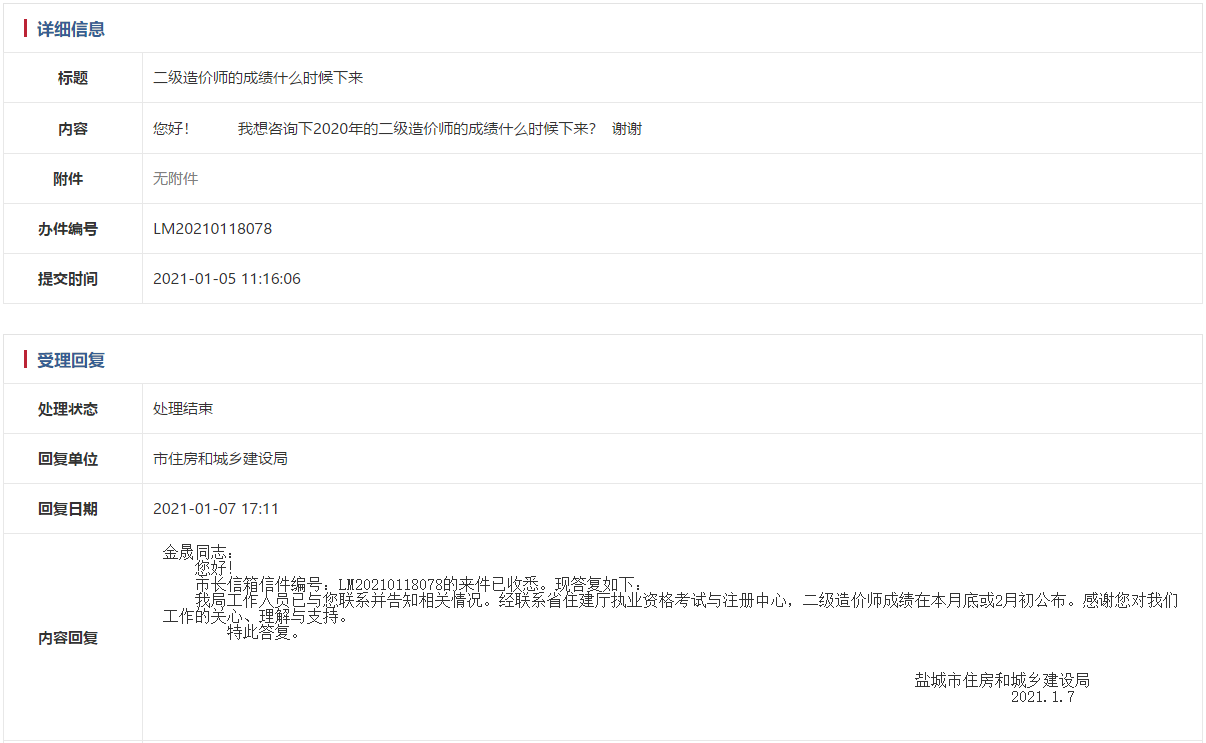Click the 标题 row label
This screenshot has width=1206, height=743.
point(71,78)
